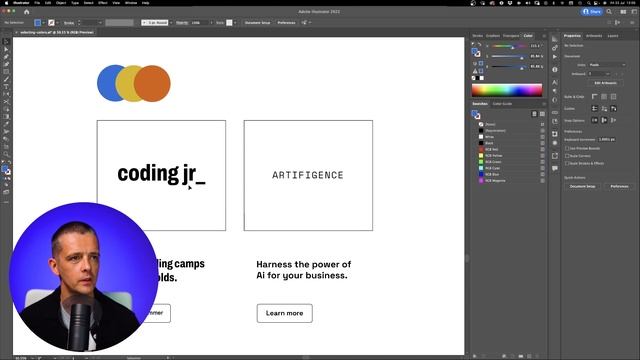Image resolution: width=640 pixels, height=360 pixels.
Task: Enable Scale Strokes & Effects checkbox
Action: (x=567, y=163)
